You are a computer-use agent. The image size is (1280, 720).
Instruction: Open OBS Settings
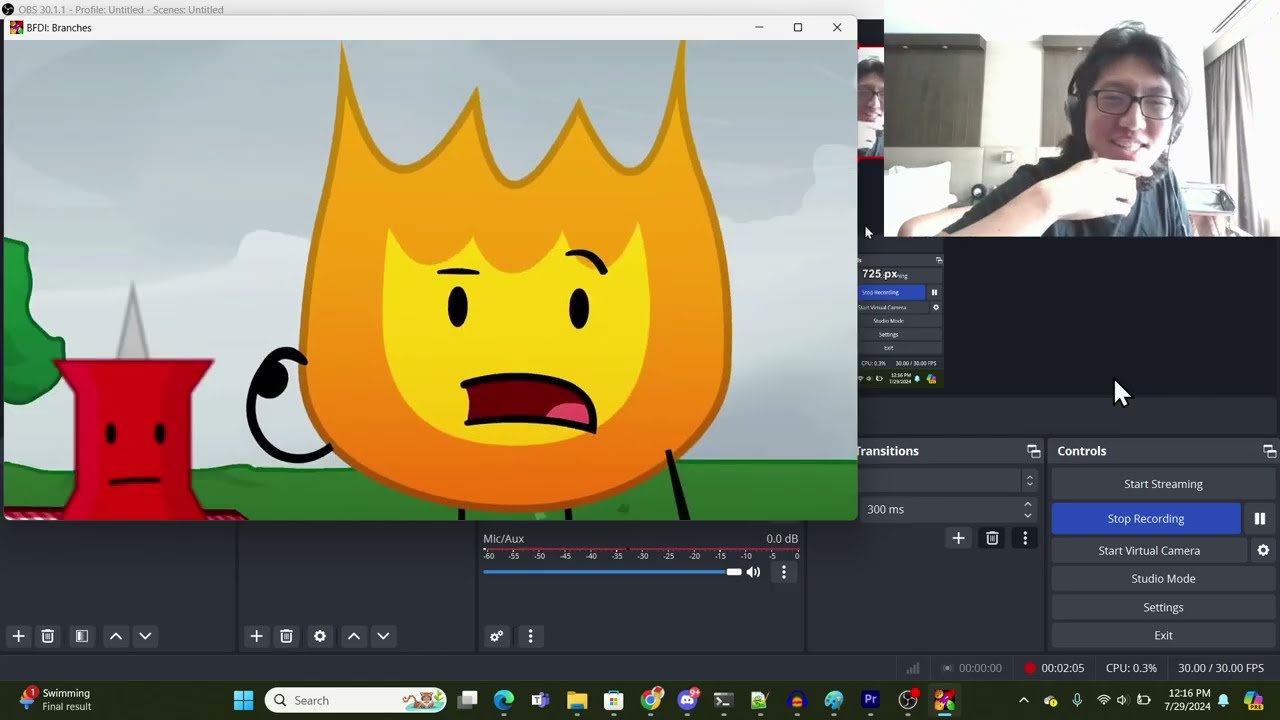point(1163,607)
